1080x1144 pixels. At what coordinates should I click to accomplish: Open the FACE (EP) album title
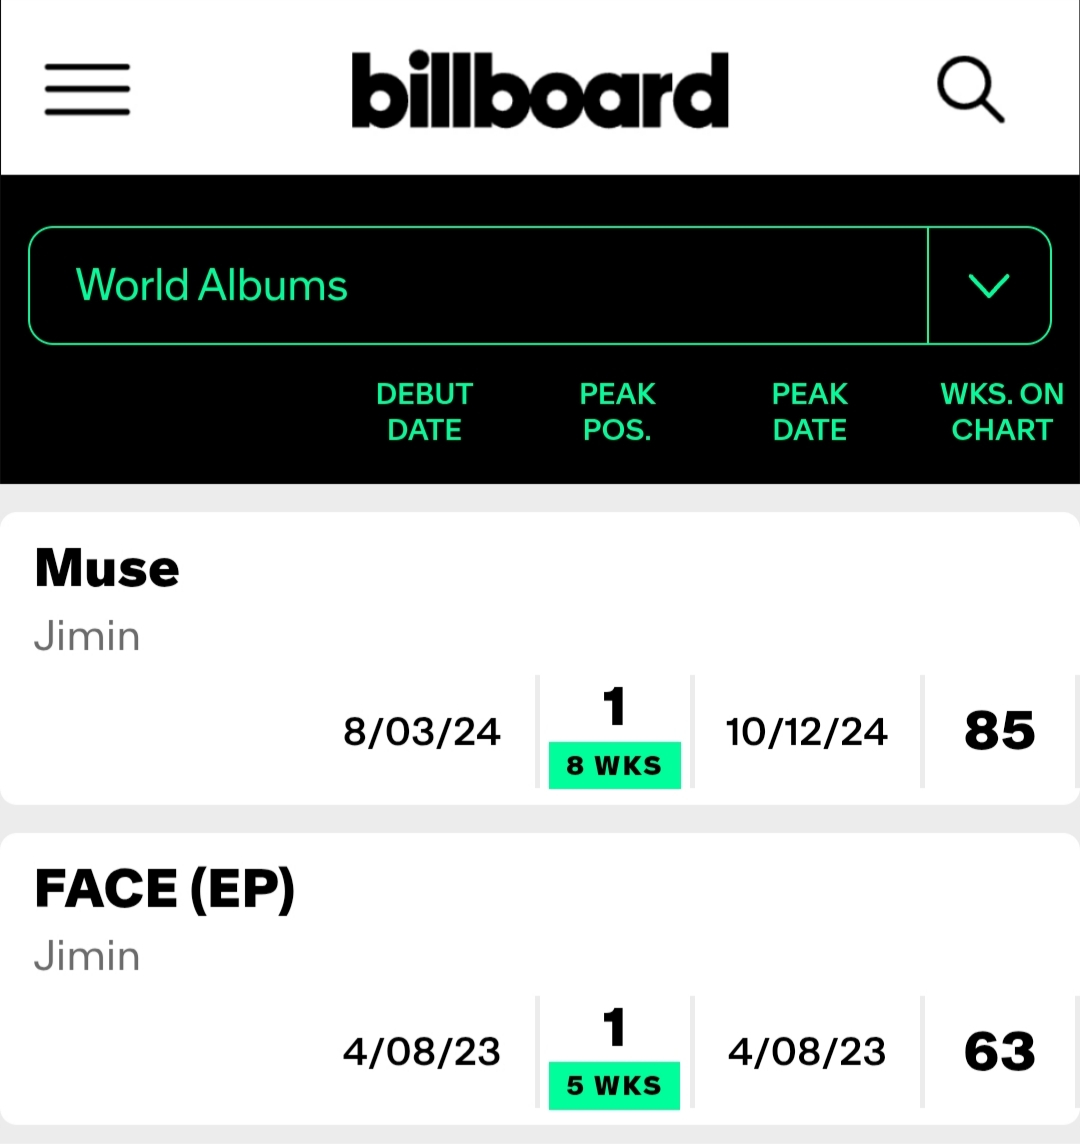(x=165, y=889)
